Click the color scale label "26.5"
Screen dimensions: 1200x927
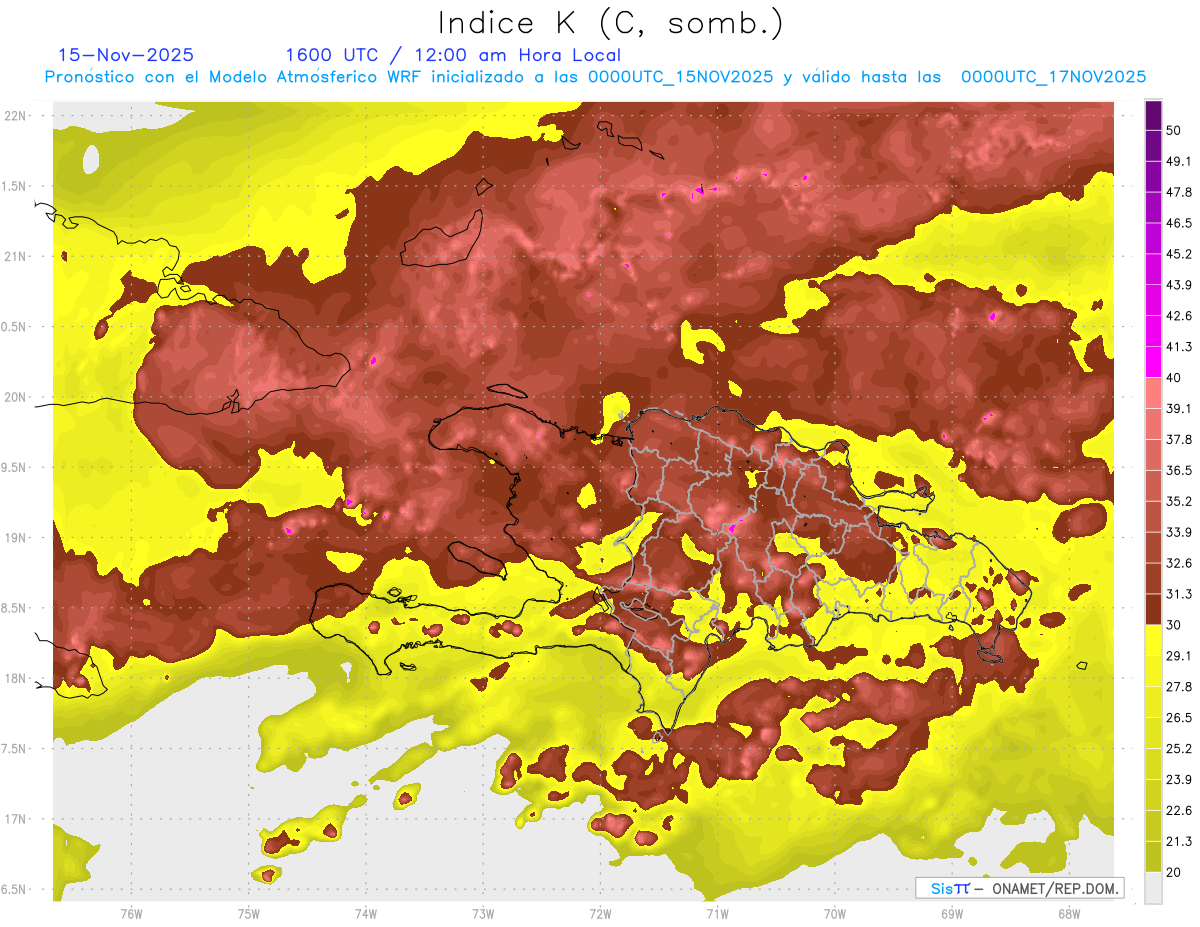pos(1179,718)
